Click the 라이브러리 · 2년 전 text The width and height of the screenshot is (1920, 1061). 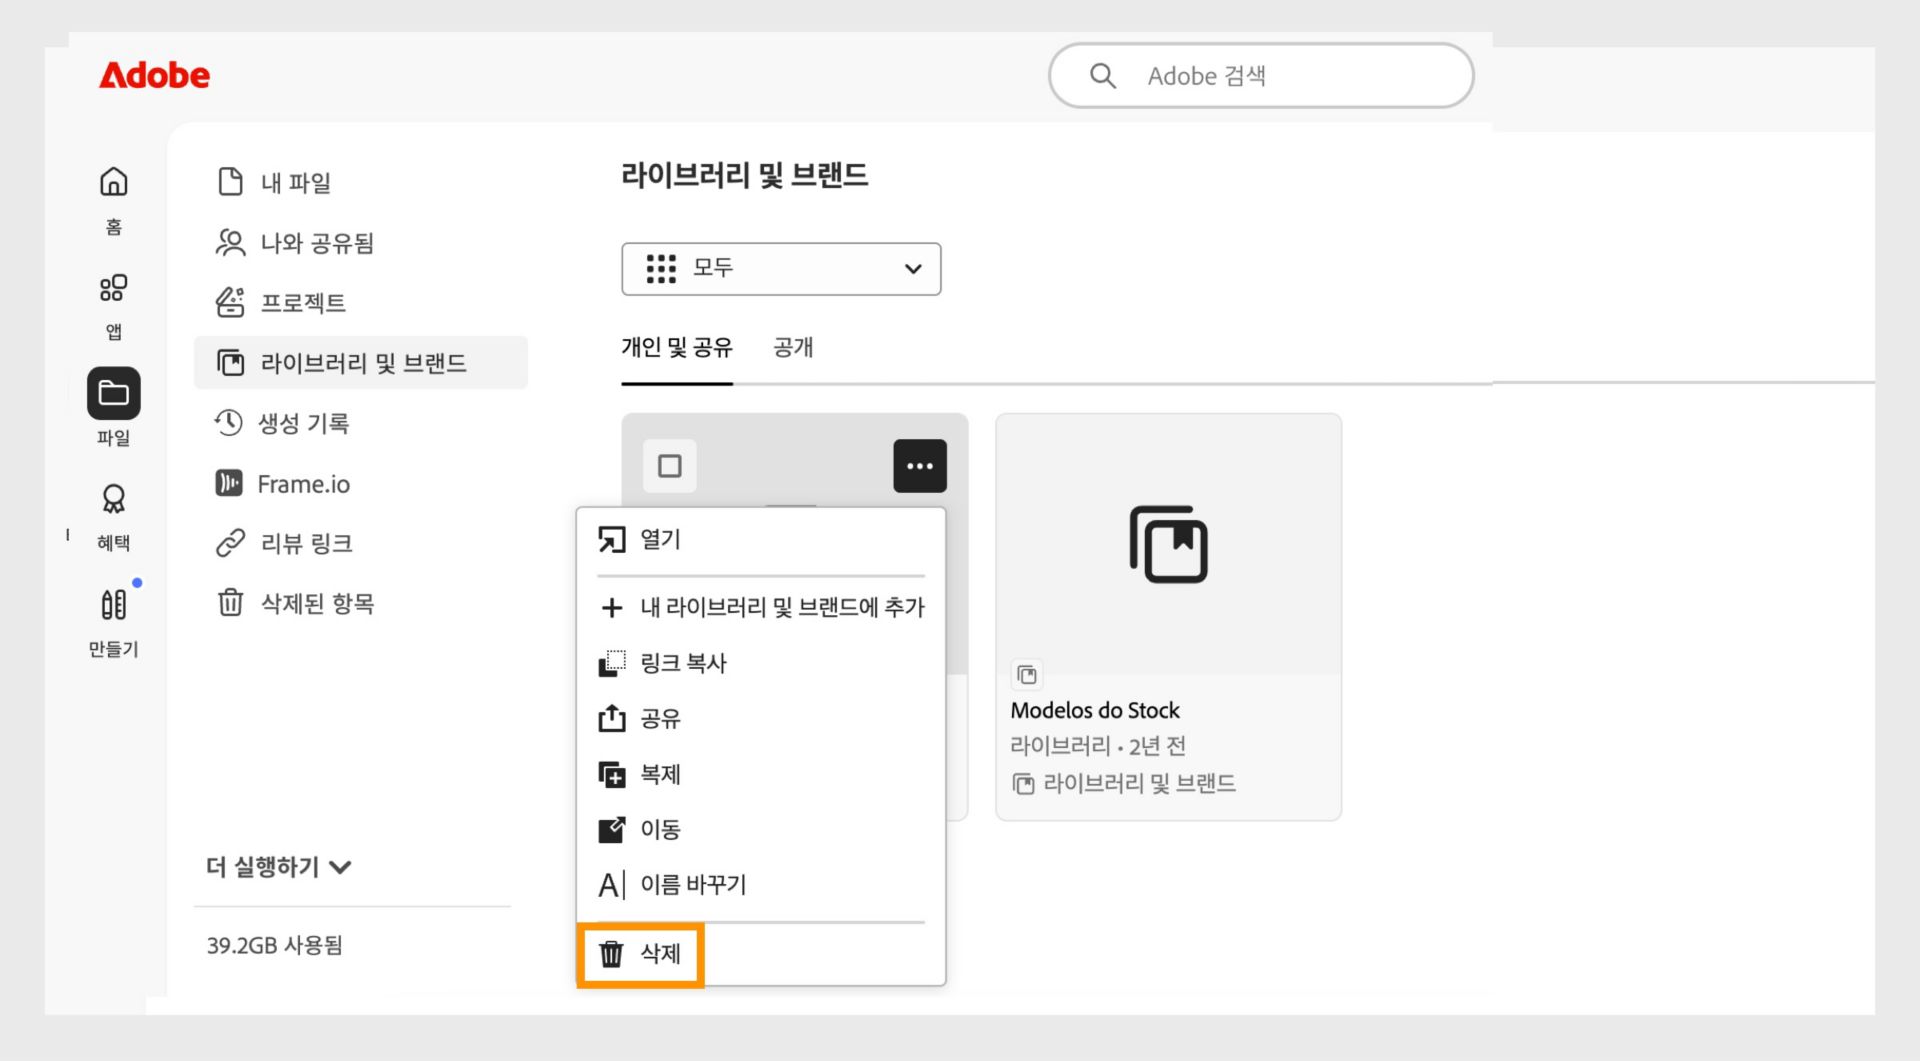[x=1098, y=746]
